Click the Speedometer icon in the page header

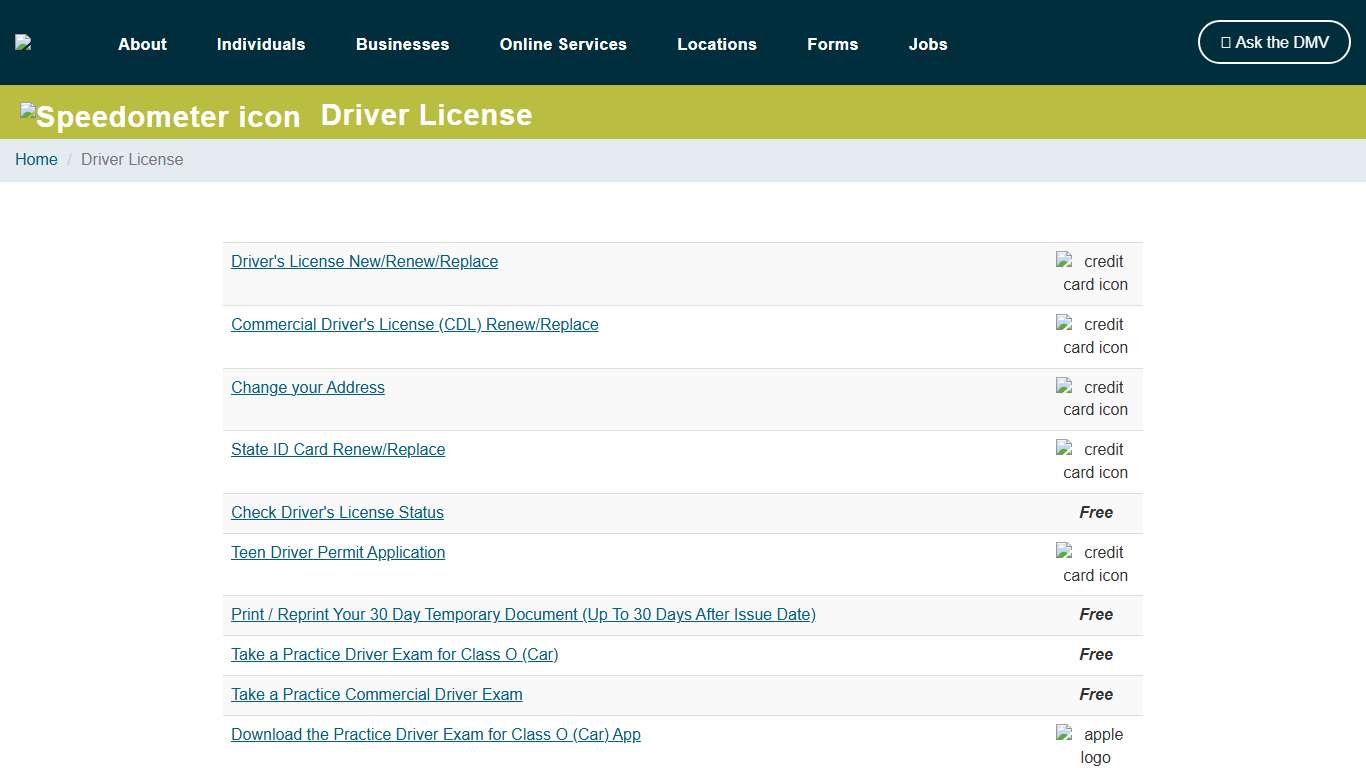160,116
